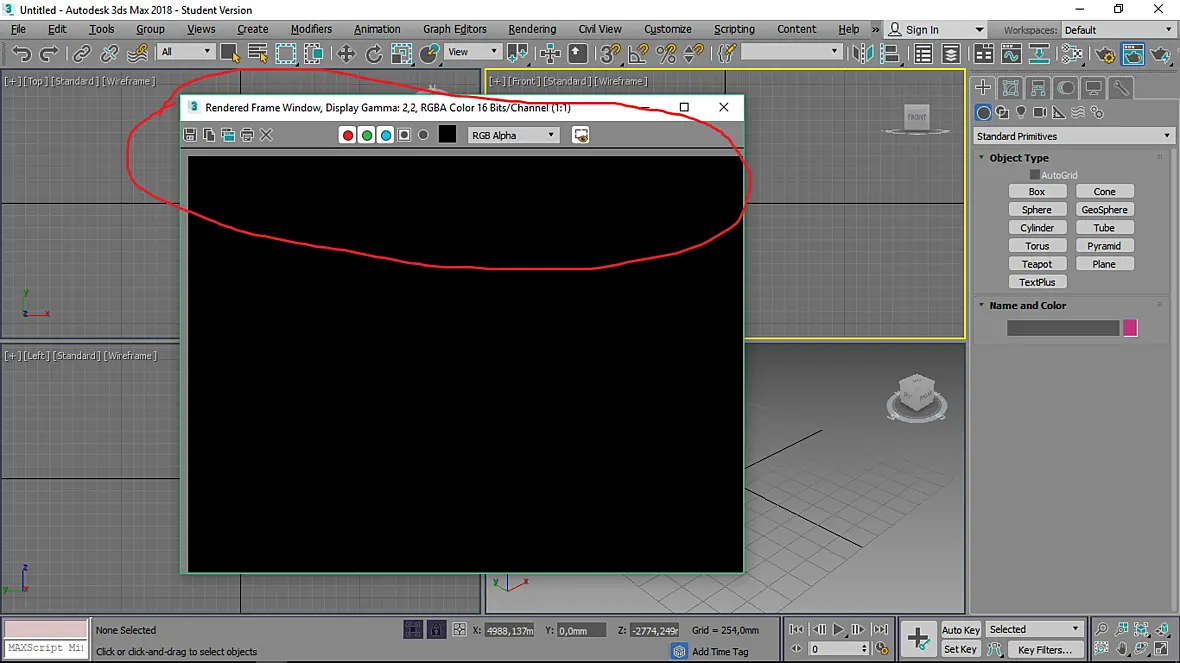Switch to the Utilities wrench tab

pyautogui.click(x=1121, y=88)
